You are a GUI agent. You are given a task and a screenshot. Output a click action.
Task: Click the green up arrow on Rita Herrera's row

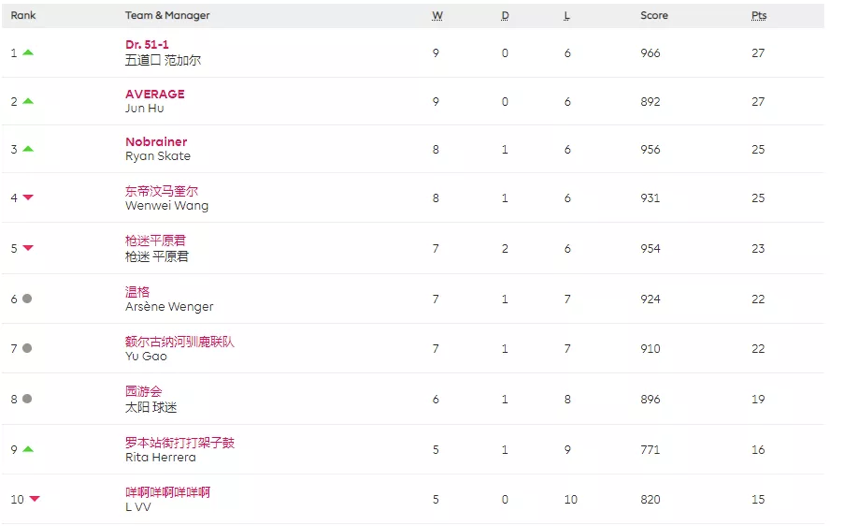click(x=28, y=450)
